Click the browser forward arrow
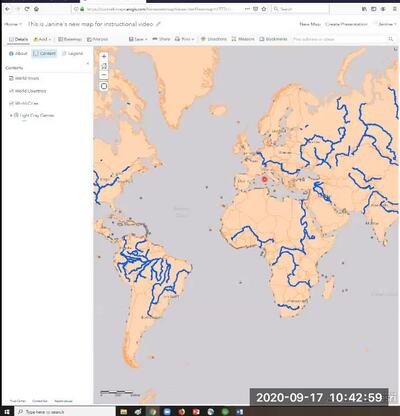The height and width of the screenshot is (416, 400). tap(17, 9)
